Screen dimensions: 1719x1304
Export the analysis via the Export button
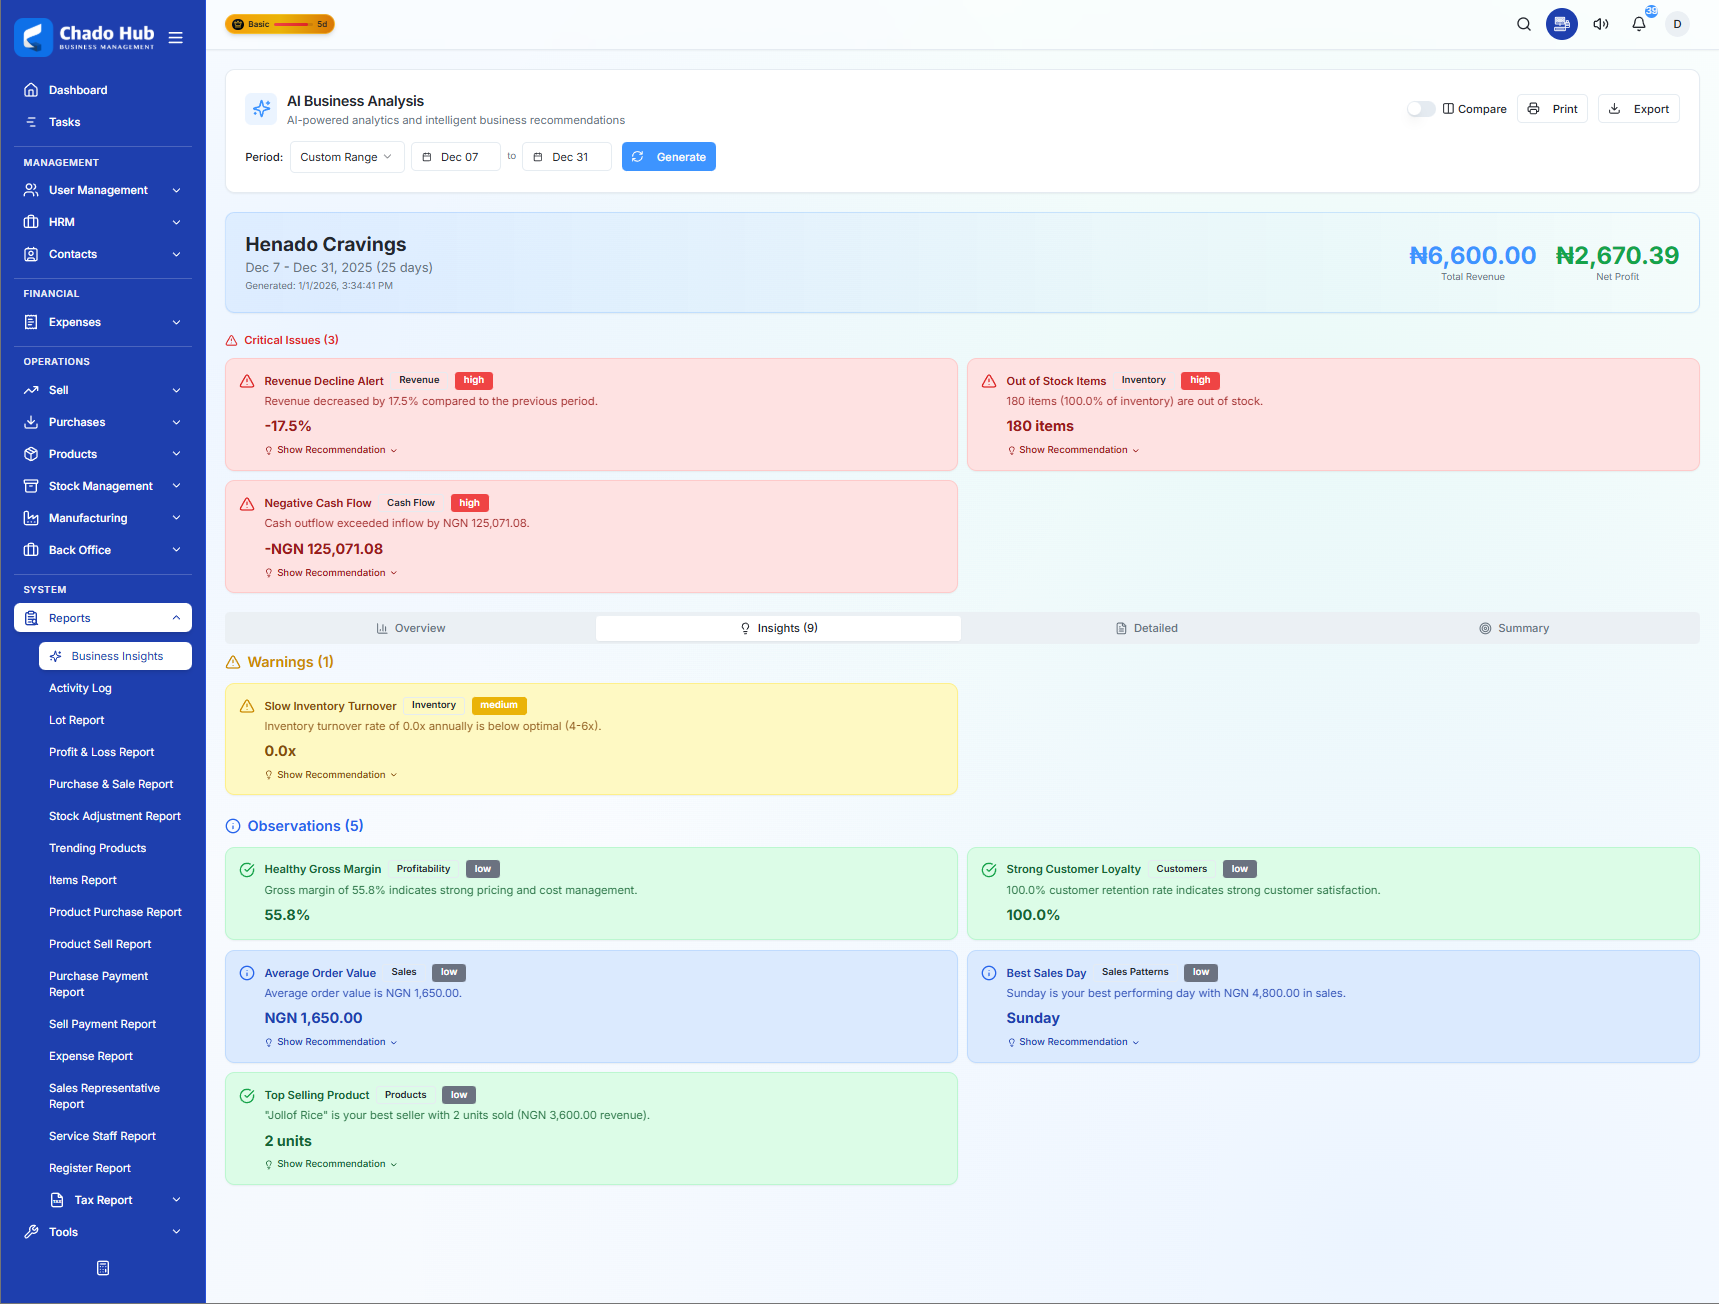[x=1638, y=108]
